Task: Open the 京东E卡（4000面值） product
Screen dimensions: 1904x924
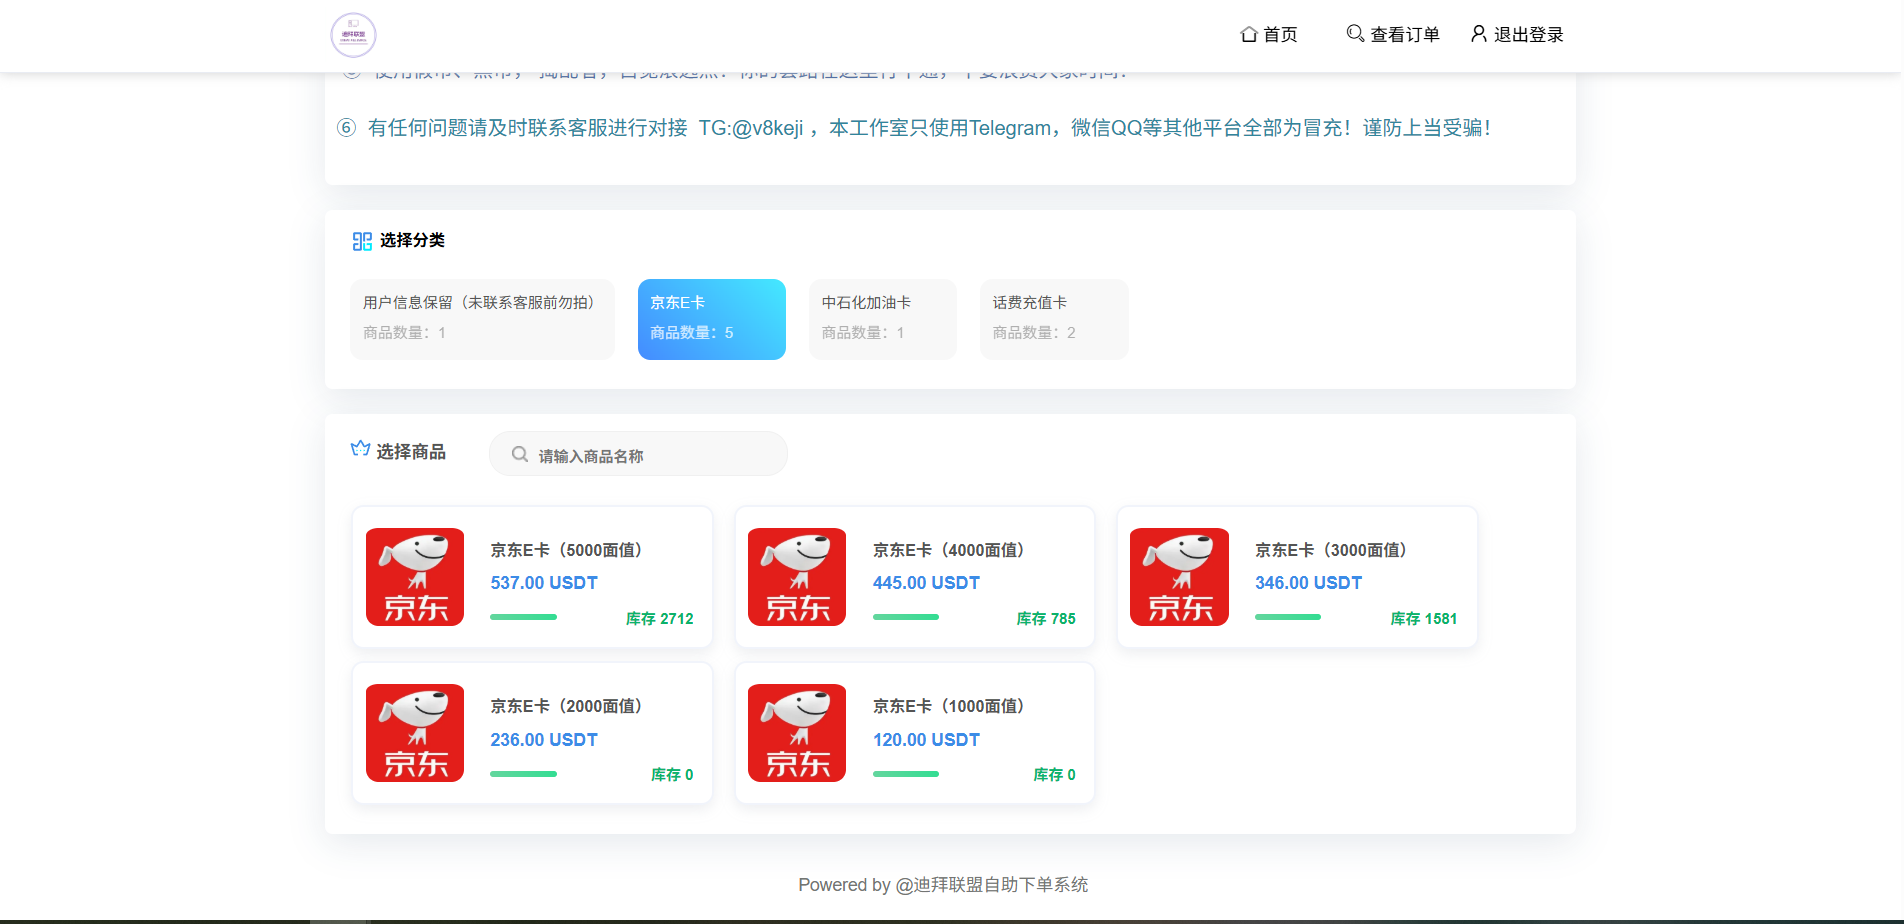Action: [949, 550]
